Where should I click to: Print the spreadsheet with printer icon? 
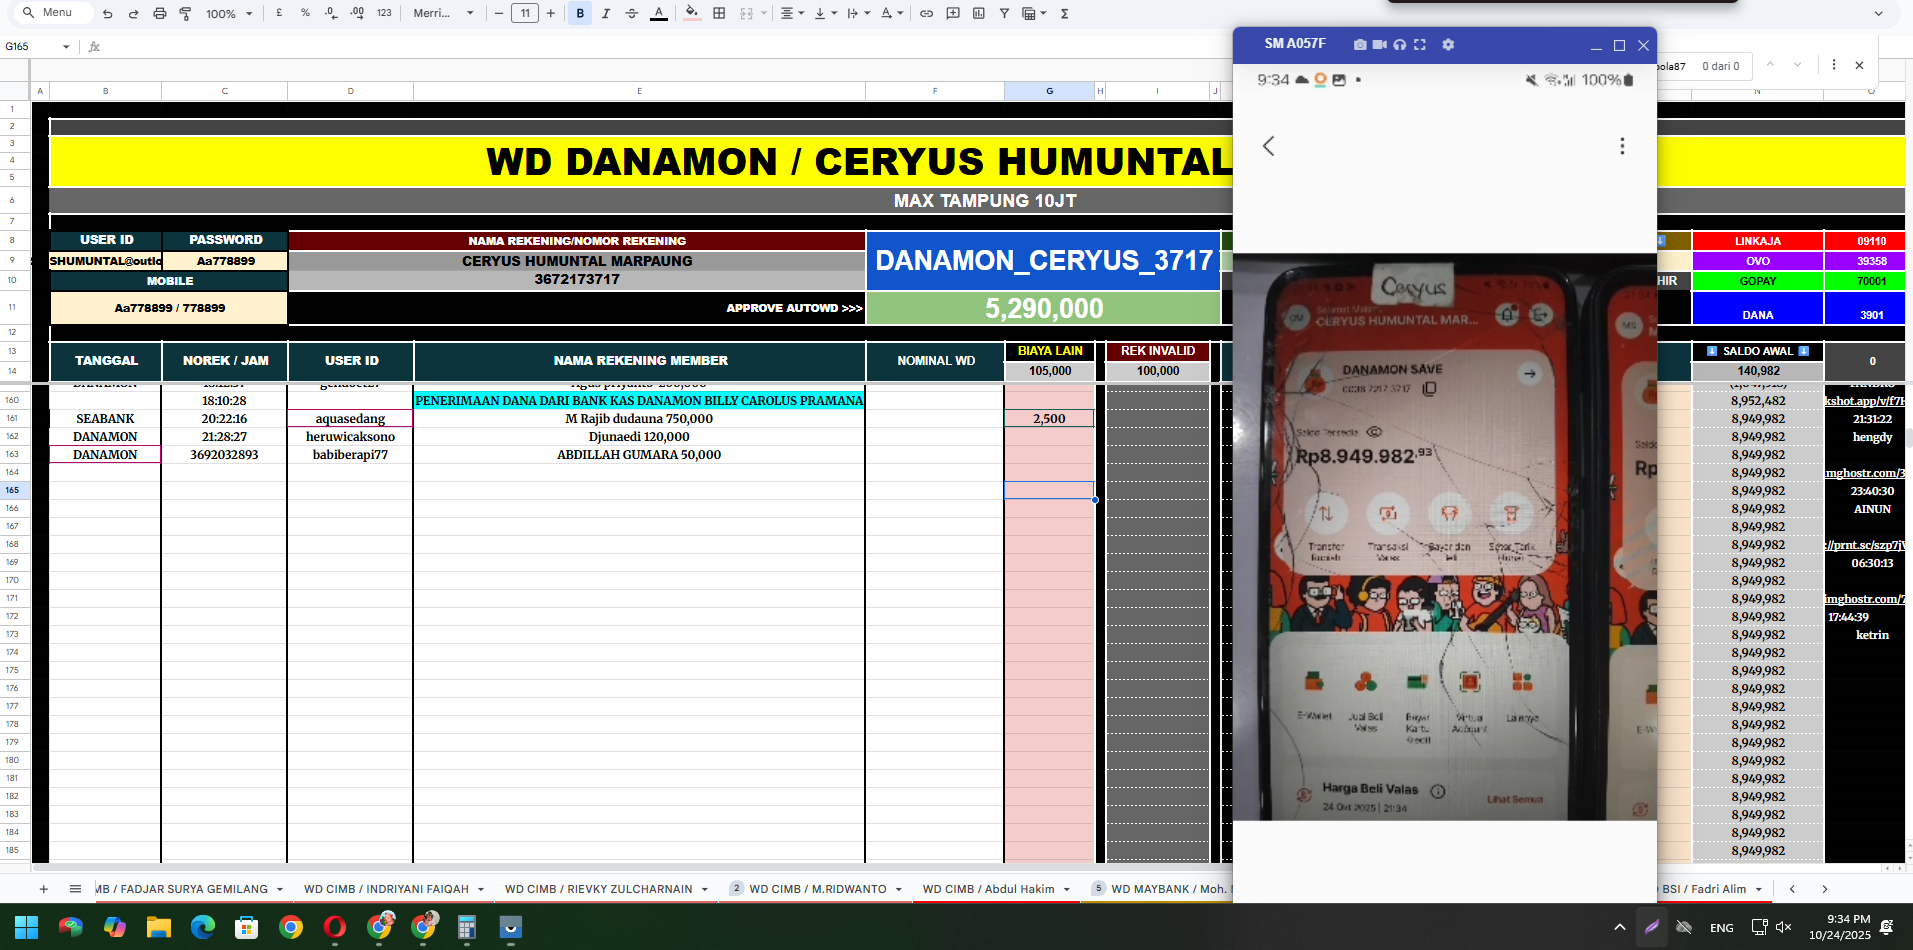tap(159, 13)
